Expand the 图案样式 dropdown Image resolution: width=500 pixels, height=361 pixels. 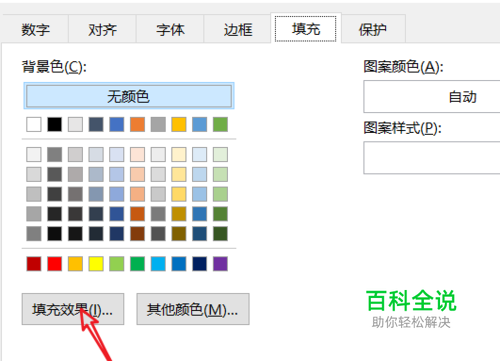[432, 157]
